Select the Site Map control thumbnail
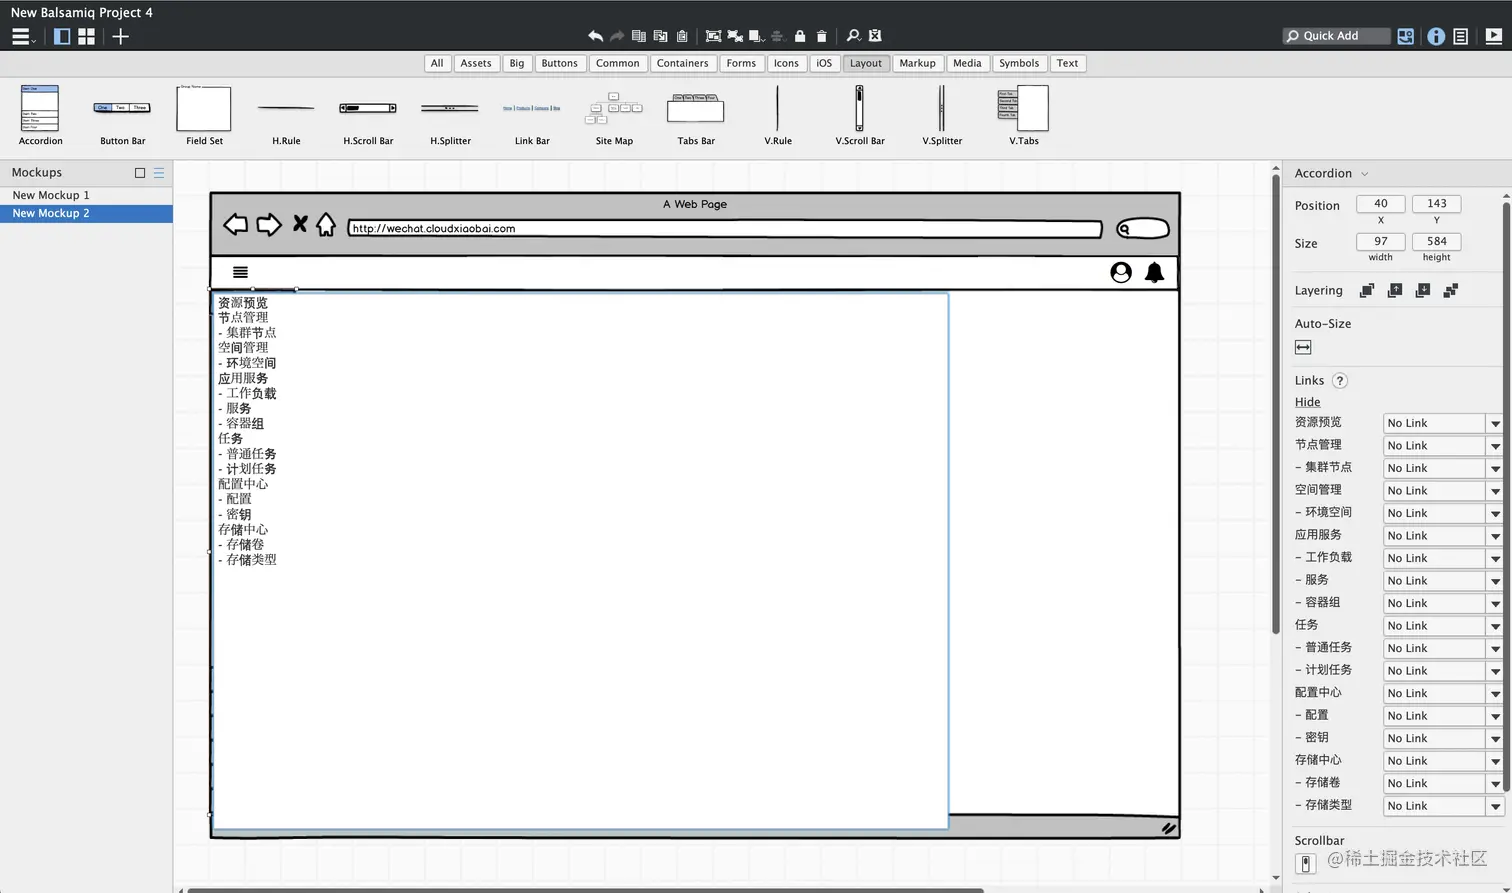 614,115
